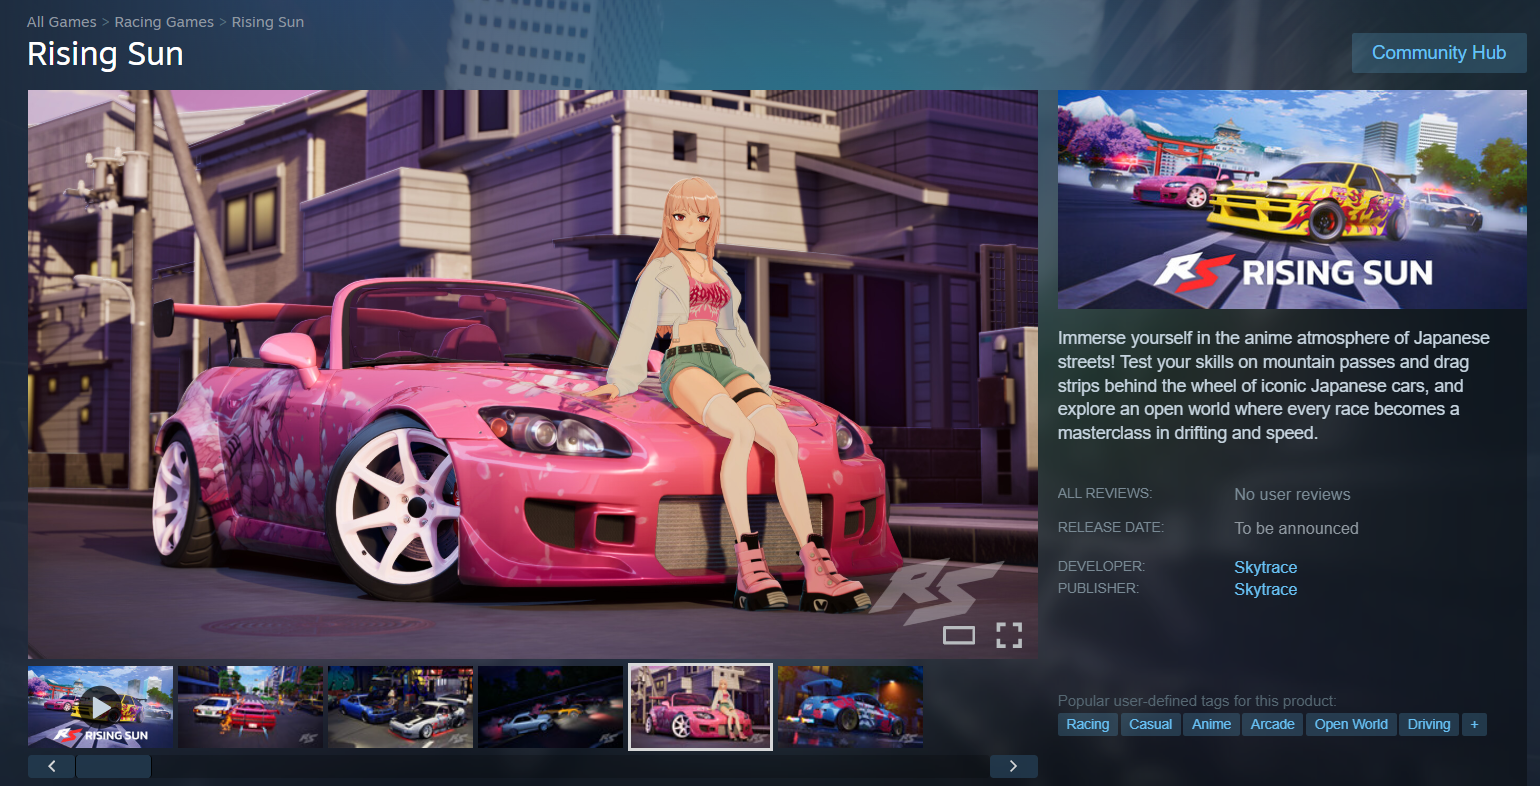Click the Rising Sun capsule header image

click(1292, 200)
